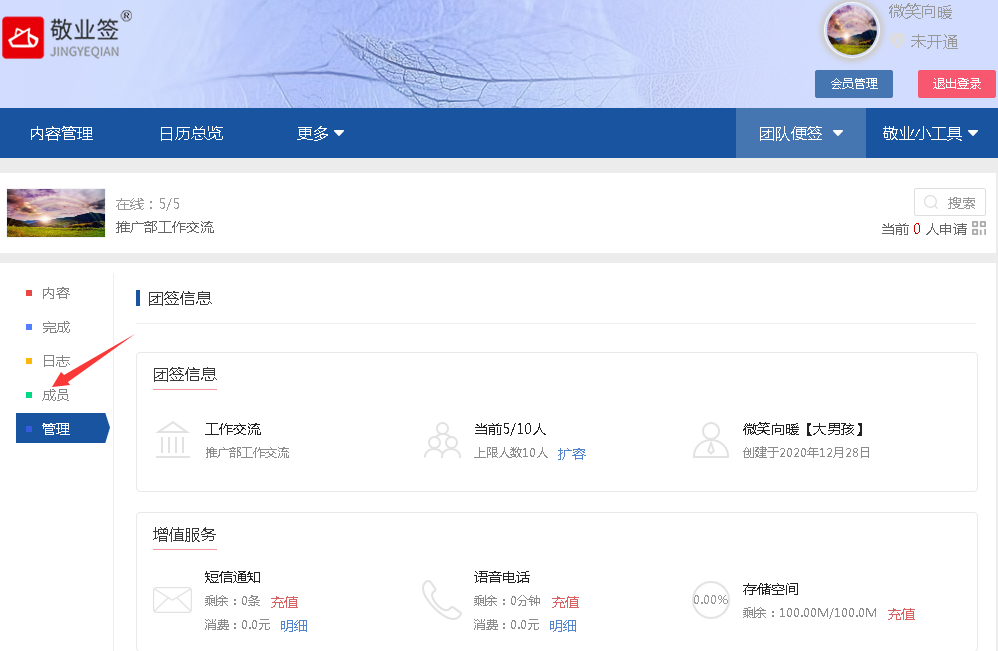Click the creator person icon beside 微笑向暖
This screenshot has height=651, width=998.
(710, 440)
